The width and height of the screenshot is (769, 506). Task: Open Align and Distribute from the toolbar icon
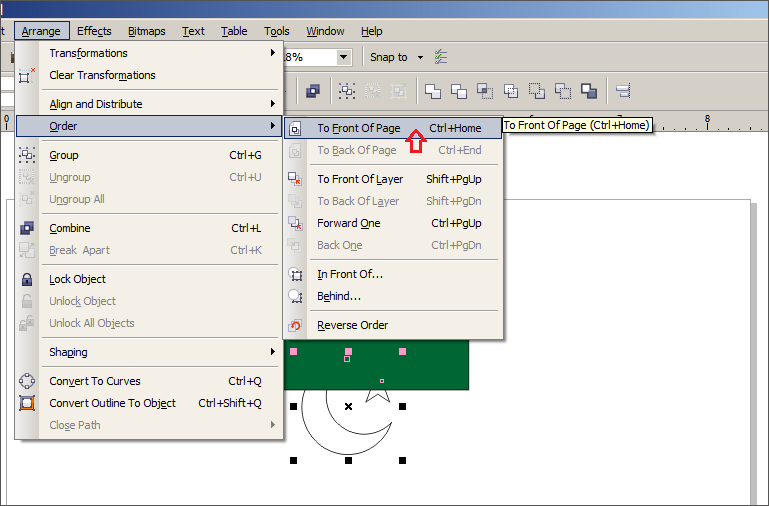click(x=622, y=91)
